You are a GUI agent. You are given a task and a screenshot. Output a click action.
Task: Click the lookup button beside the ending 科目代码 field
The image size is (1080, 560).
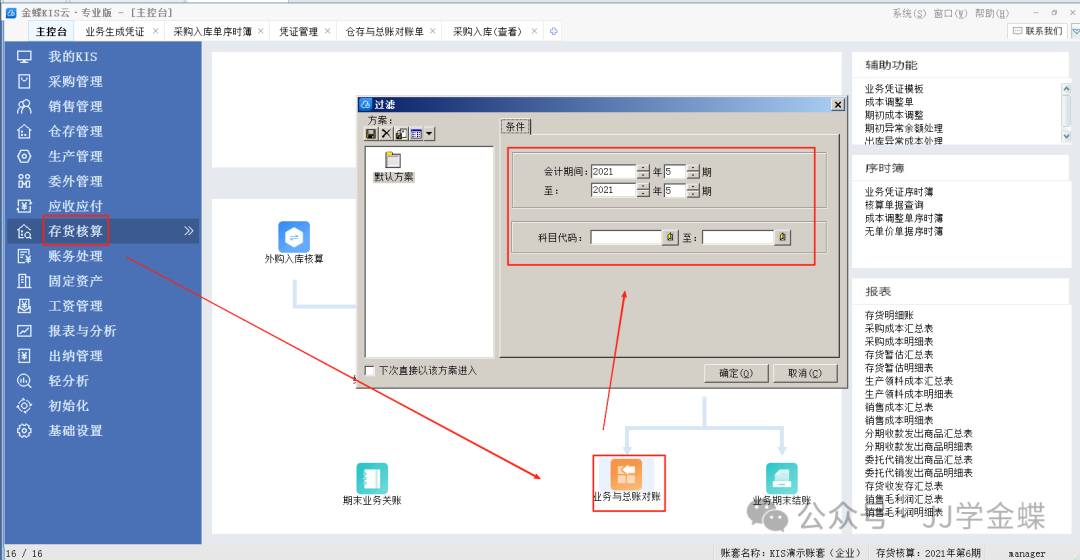click(782, 237)
